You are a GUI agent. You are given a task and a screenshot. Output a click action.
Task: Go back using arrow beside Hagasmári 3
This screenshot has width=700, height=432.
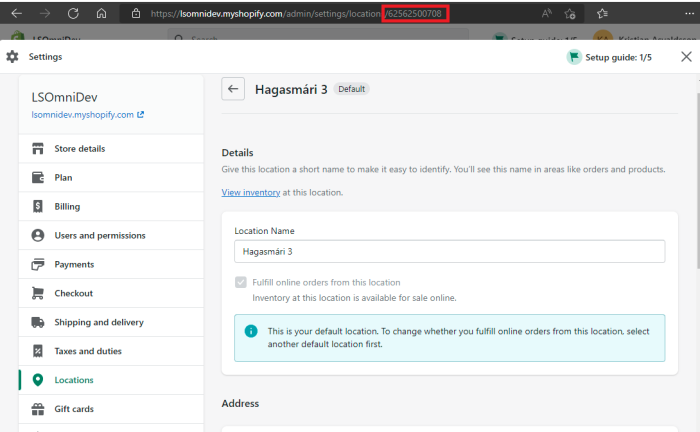[233, 89]
